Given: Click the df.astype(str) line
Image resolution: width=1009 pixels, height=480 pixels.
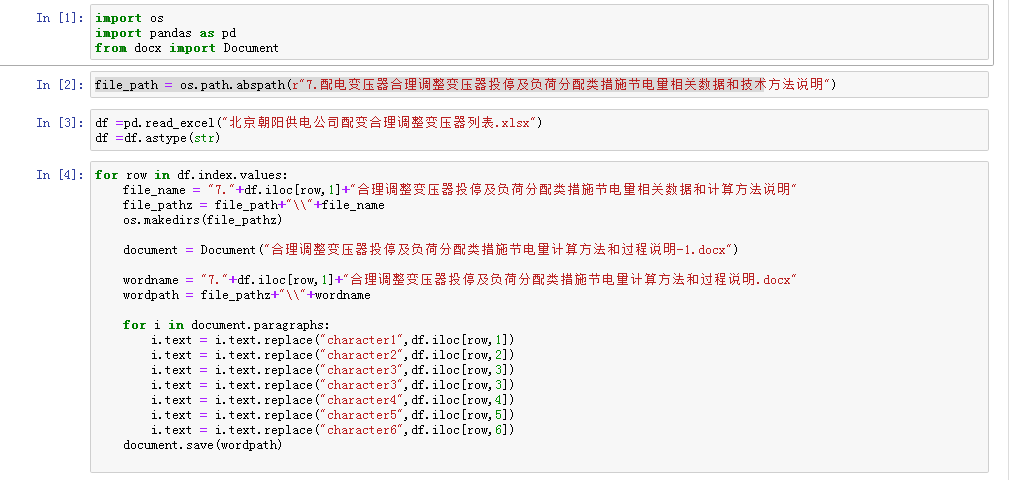Looking at the screenshot, I should [x=158, y=138].
